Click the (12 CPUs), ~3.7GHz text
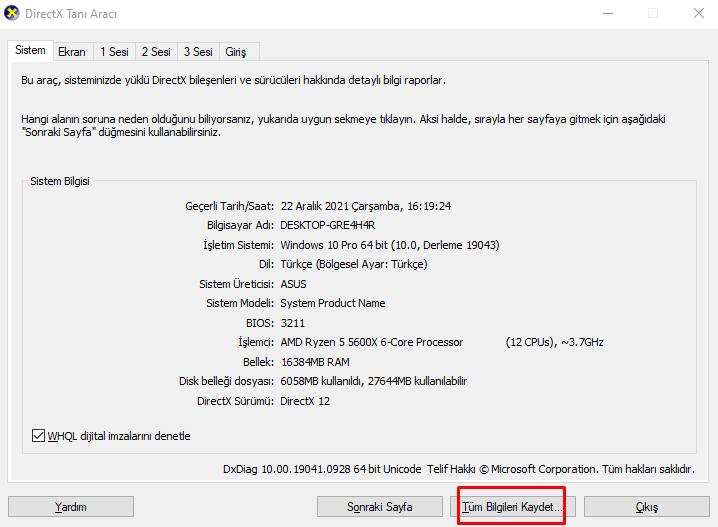Screen dimensions: 718x527 (555, 342)
